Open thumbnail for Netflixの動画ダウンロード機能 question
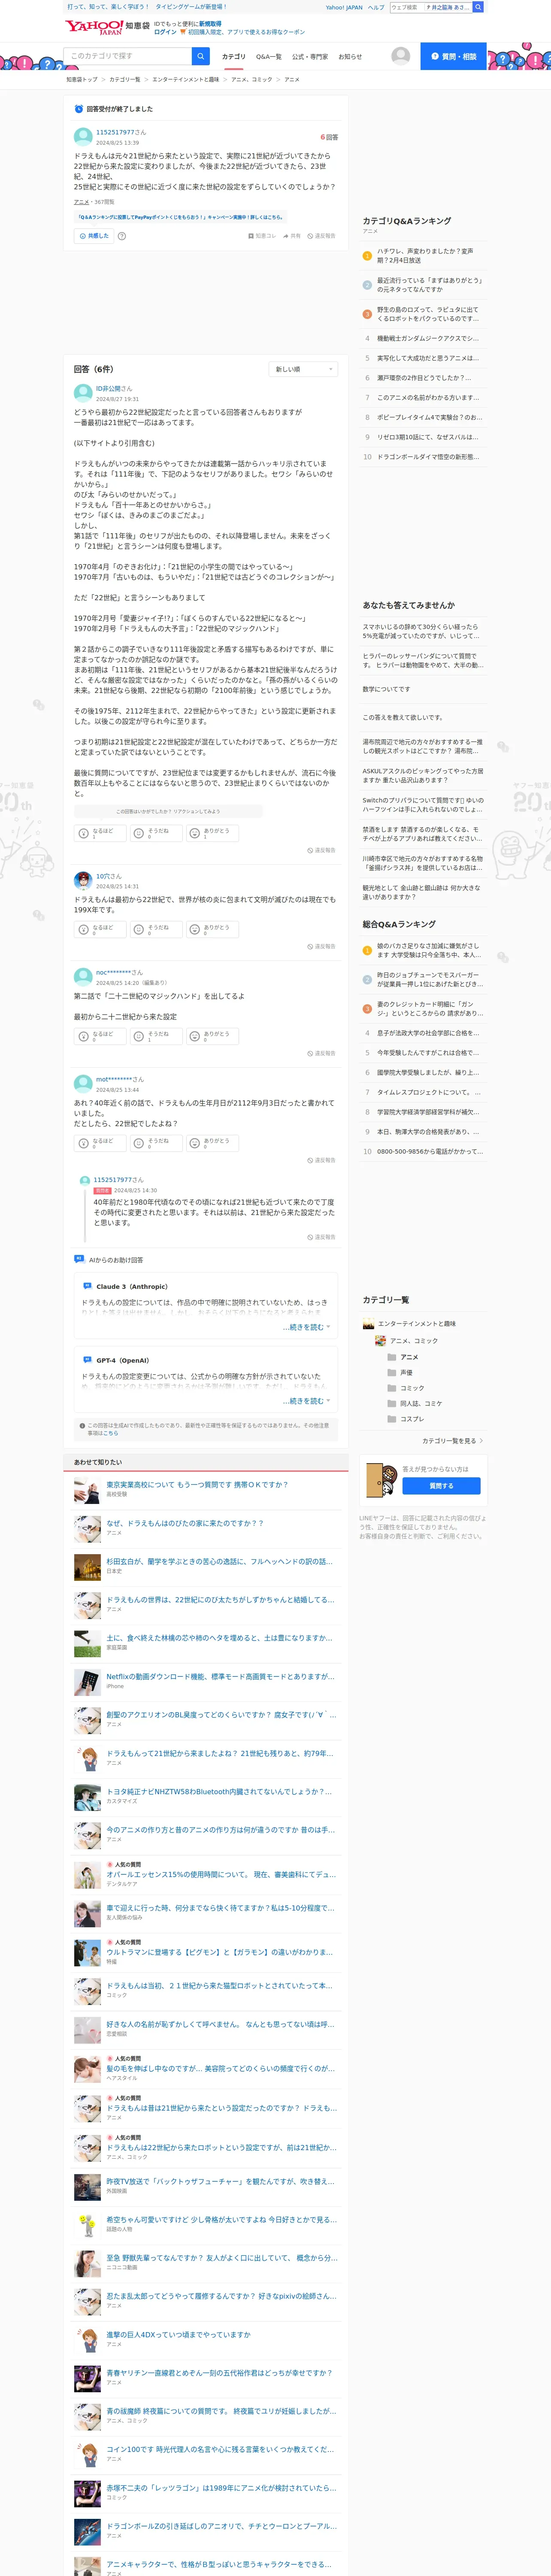Image resolution: width=551 pixels, height=2576 pixels. point(87,1682)
